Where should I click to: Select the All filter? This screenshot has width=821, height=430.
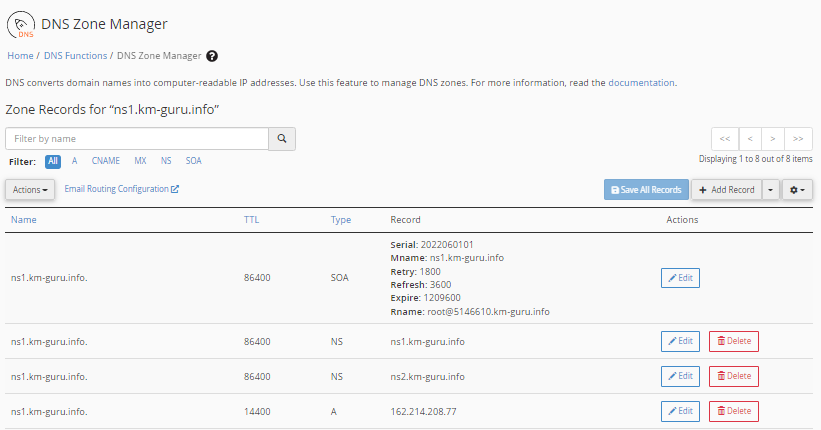point(53,160)
